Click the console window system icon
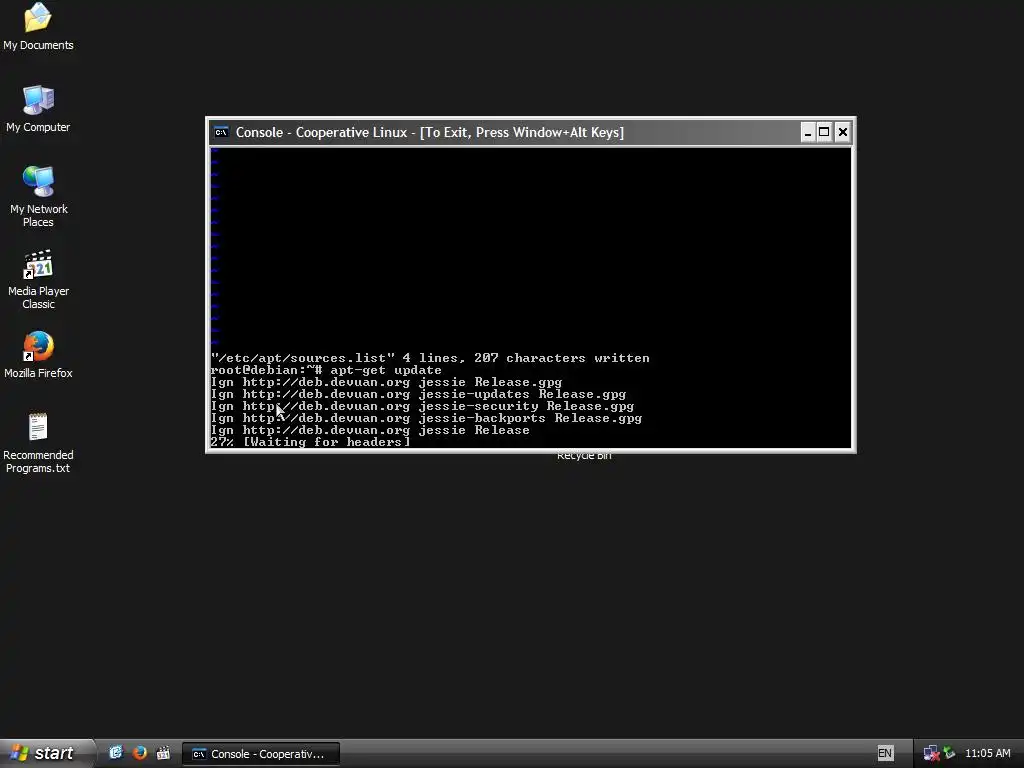 [x=221, y=133]
